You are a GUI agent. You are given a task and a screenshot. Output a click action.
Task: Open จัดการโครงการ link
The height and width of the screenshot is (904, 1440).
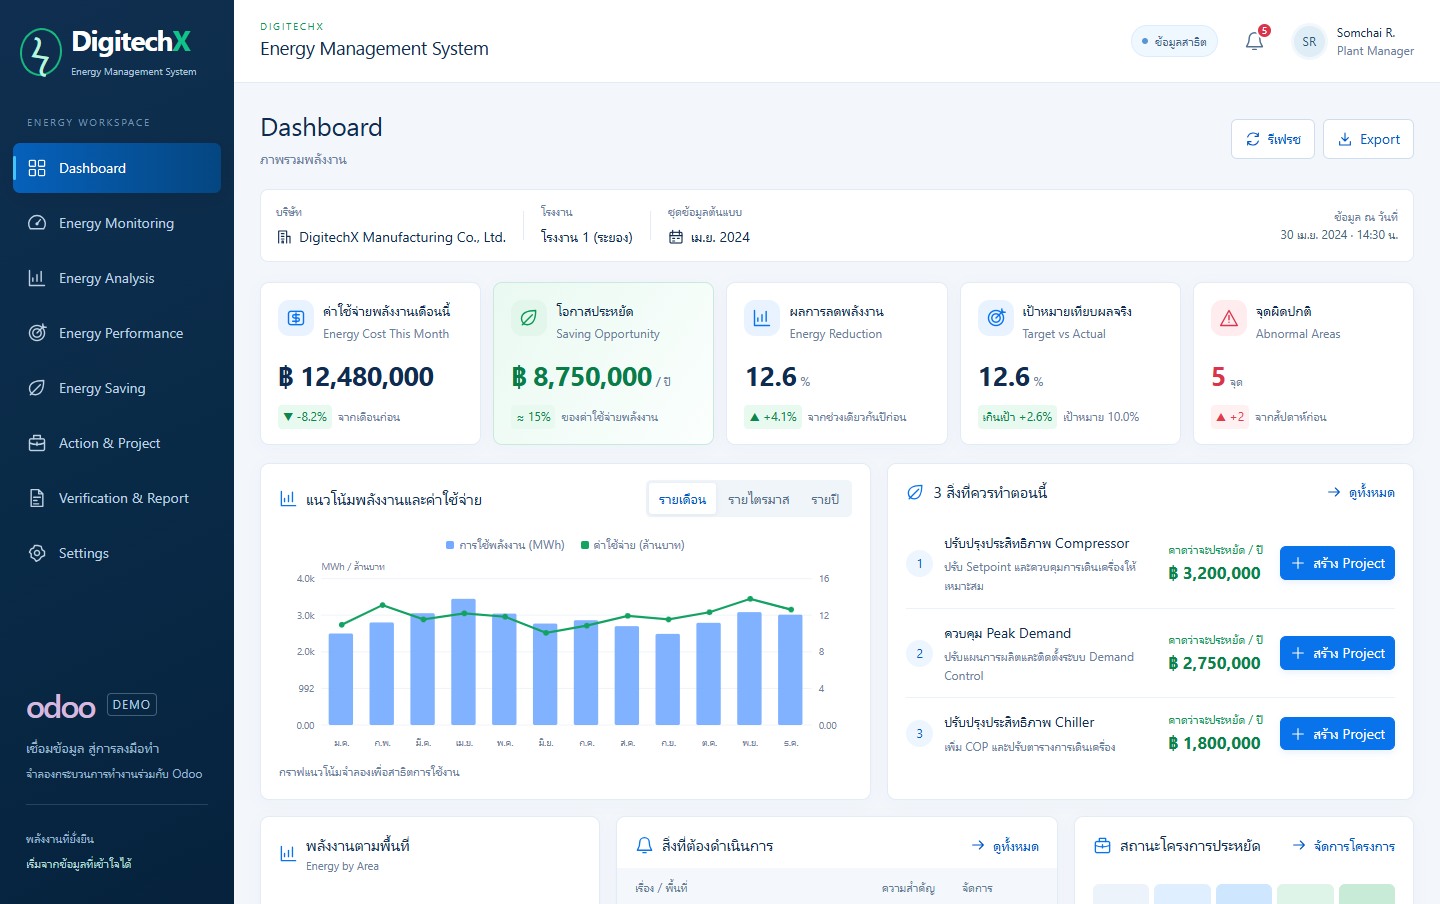click(x=1344, y=846)
